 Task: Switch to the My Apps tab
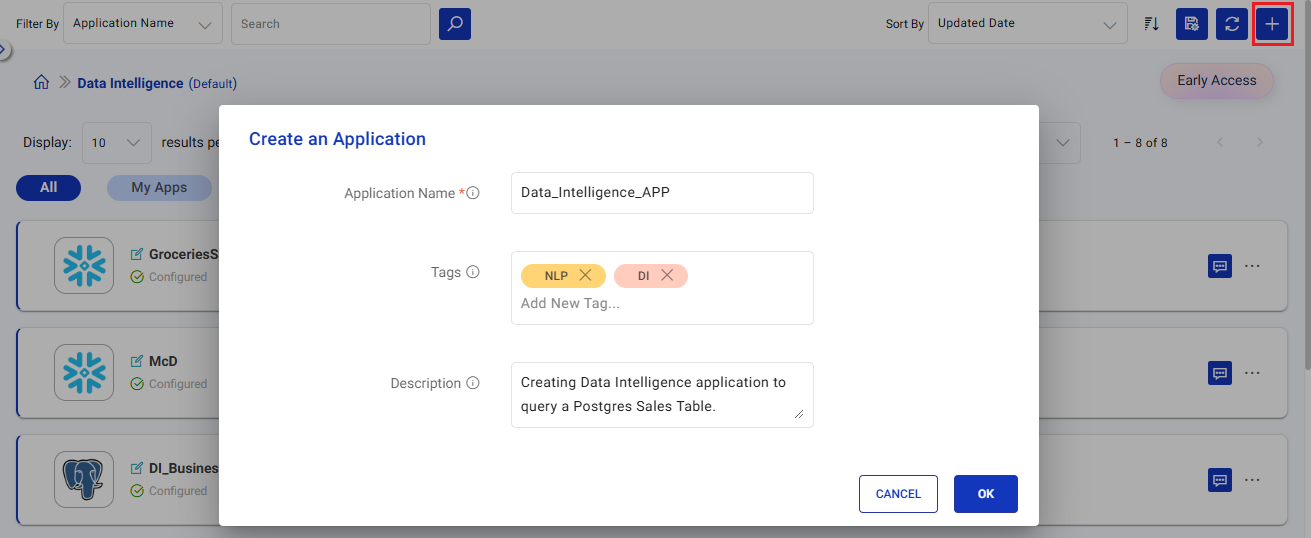pyautogui.click(x=159, y=187)
